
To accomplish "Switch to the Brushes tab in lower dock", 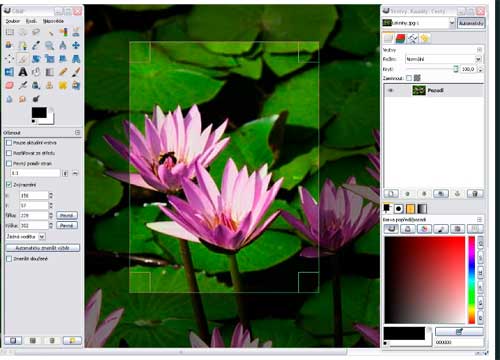I will [398, 209].
